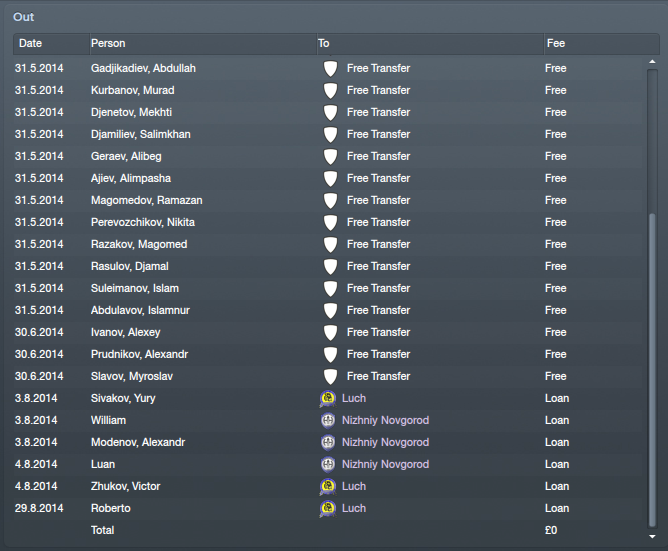
Task: Click the free transfer shield for Ivanov, Alexey
Action: point(330,333)
